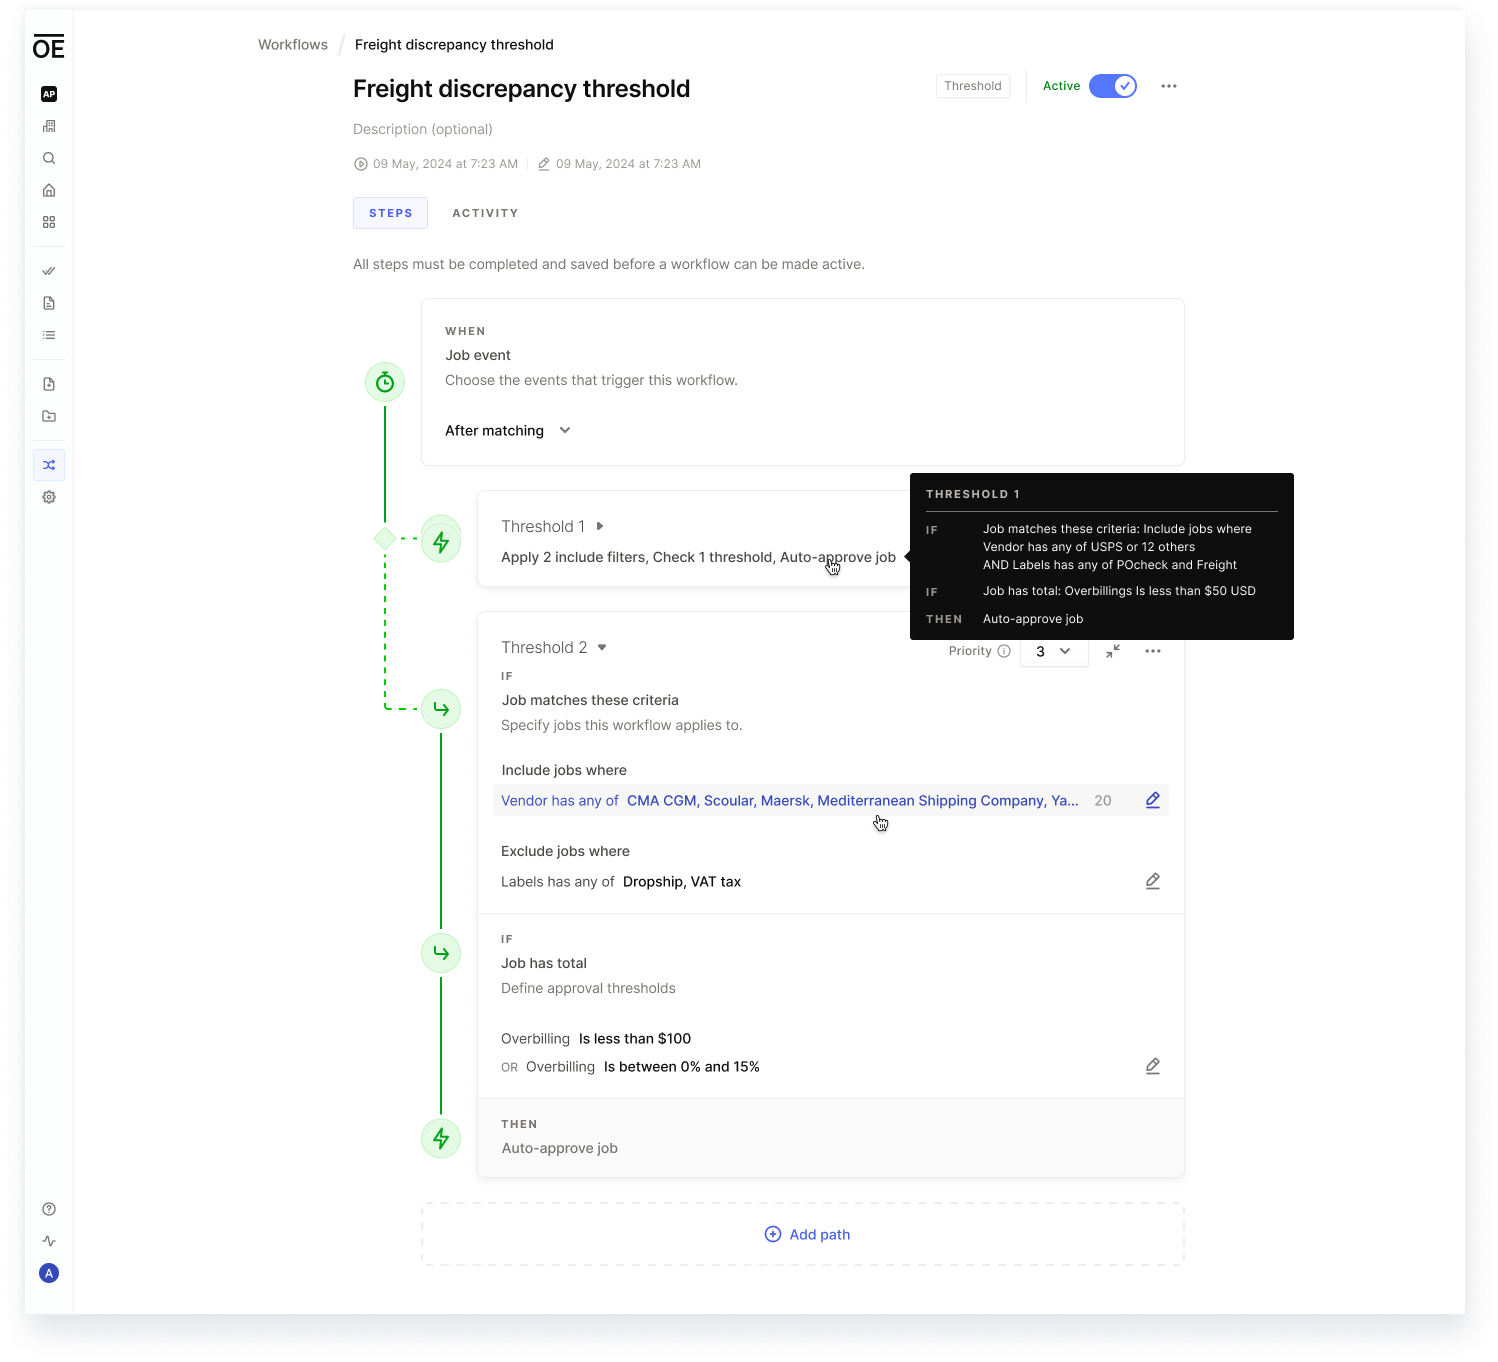The height and width of the screenshot is (1362, 1498).
Task: Open the document icon below approvals
Action: pyautogui.click(x=49, y=303)
